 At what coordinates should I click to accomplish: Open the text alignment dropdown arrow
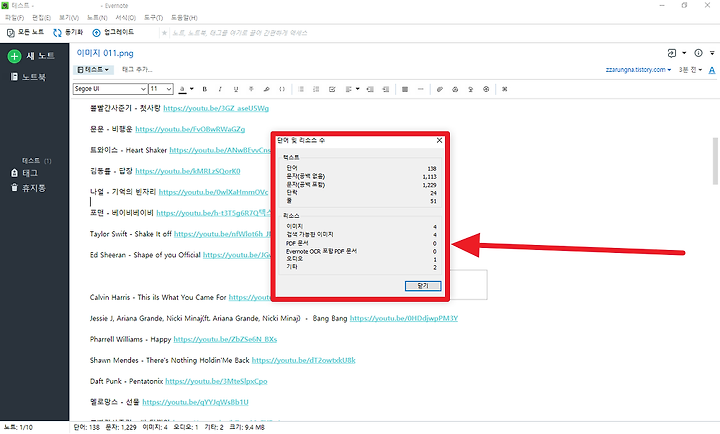[x=357, y=89]
